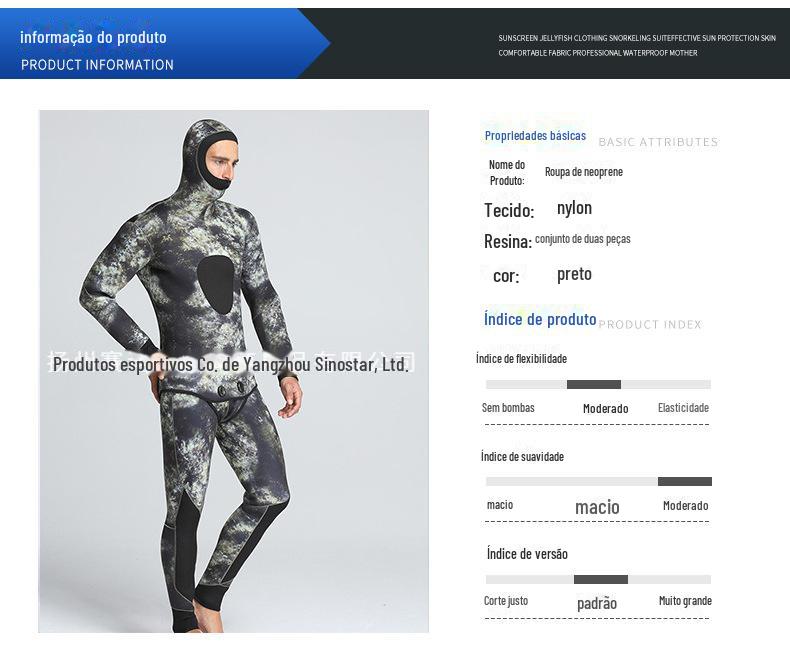Click the 'Elasticidade' label

click(683, 408)
